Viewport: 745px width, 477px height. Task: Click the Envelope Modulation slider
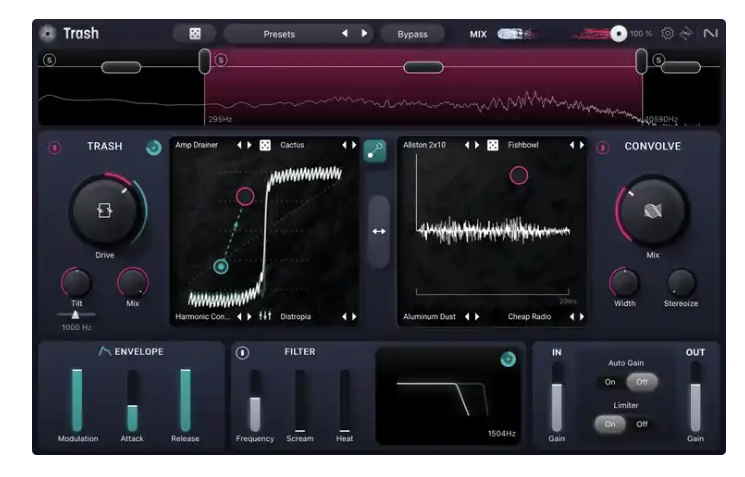[77, 400]
